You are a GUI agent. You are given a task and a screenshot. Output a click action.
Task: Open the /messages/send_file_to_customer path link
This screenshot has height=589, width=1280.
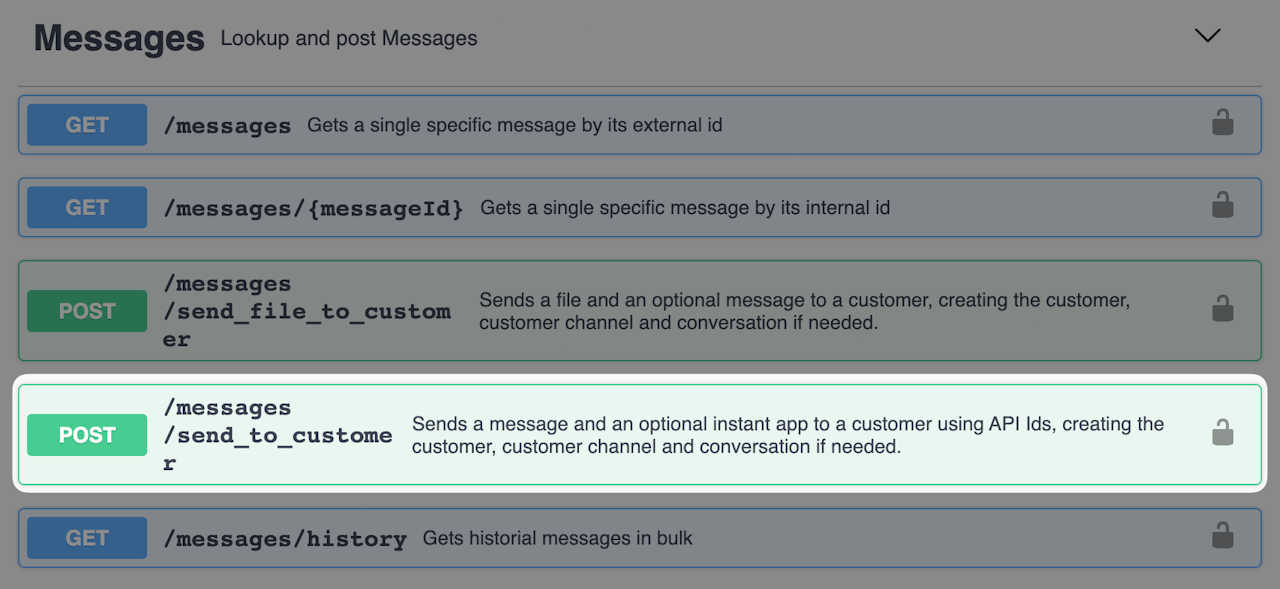[306, 311]
